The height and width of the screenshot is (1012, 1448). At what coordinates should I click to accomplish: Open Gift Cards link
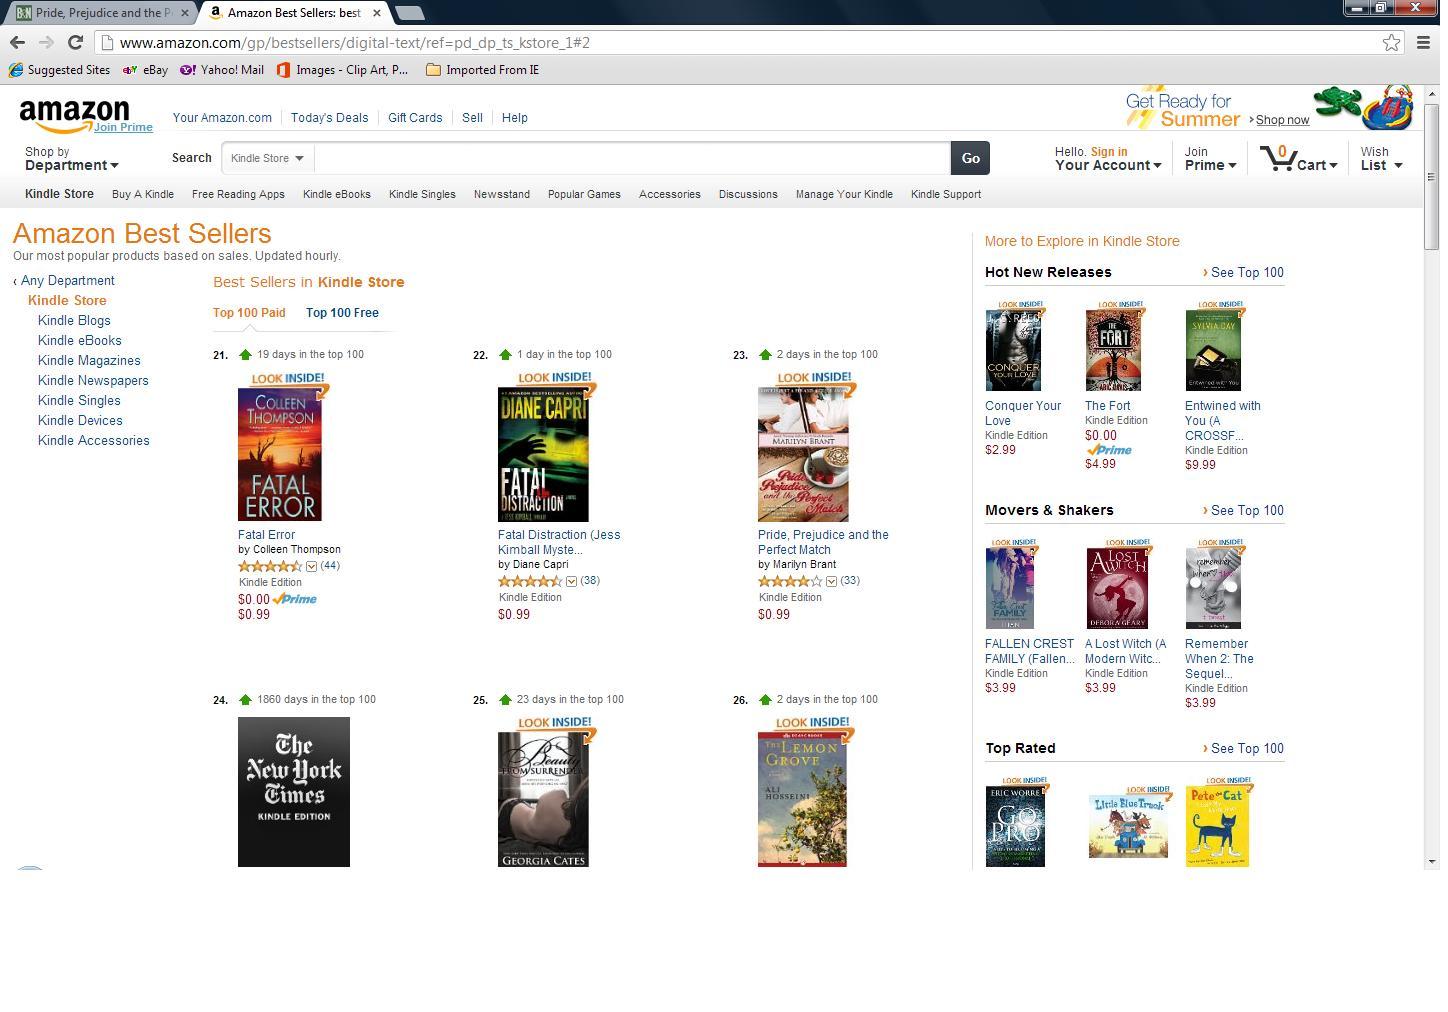point(415,118)
